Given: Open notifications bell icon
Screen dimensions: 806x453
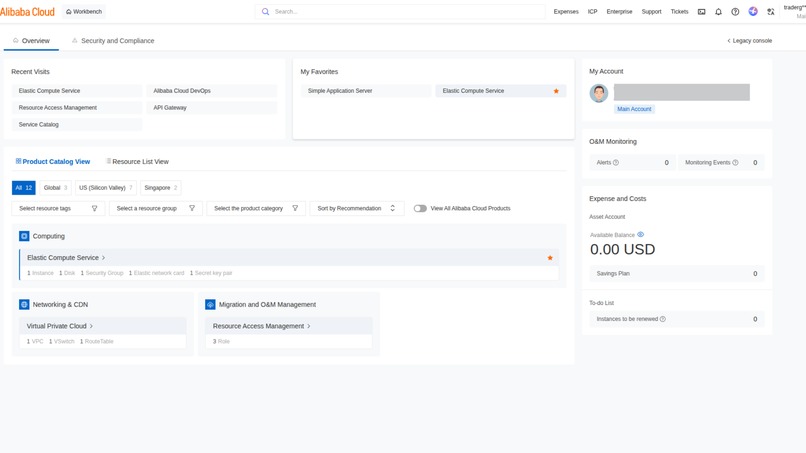Looking at the screenshot, I should [718, 11].
